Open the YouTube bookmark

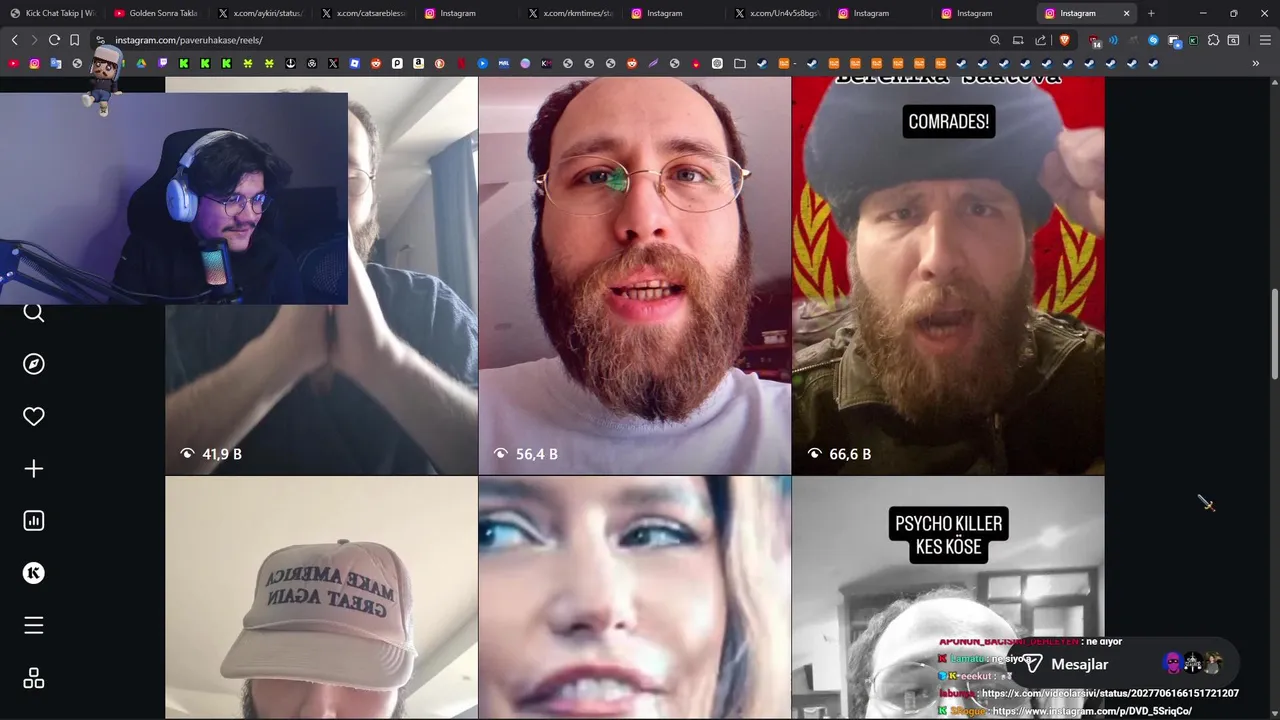(13, 63)
